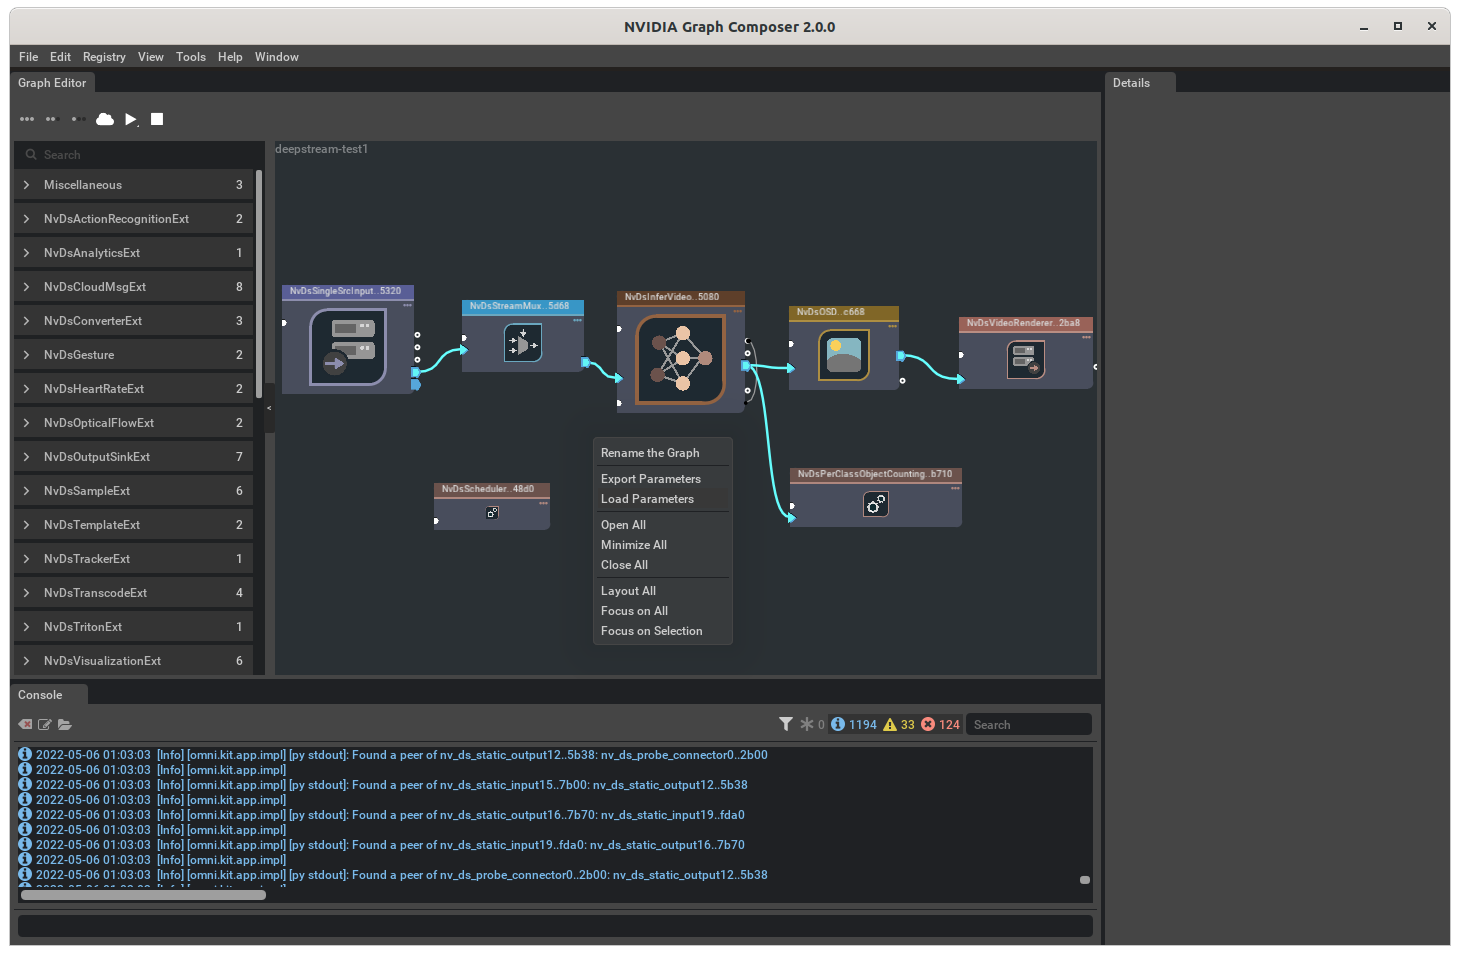The image size is (1460, 955).
Task: Click the Stop execution icon
Action: point(156,119)
